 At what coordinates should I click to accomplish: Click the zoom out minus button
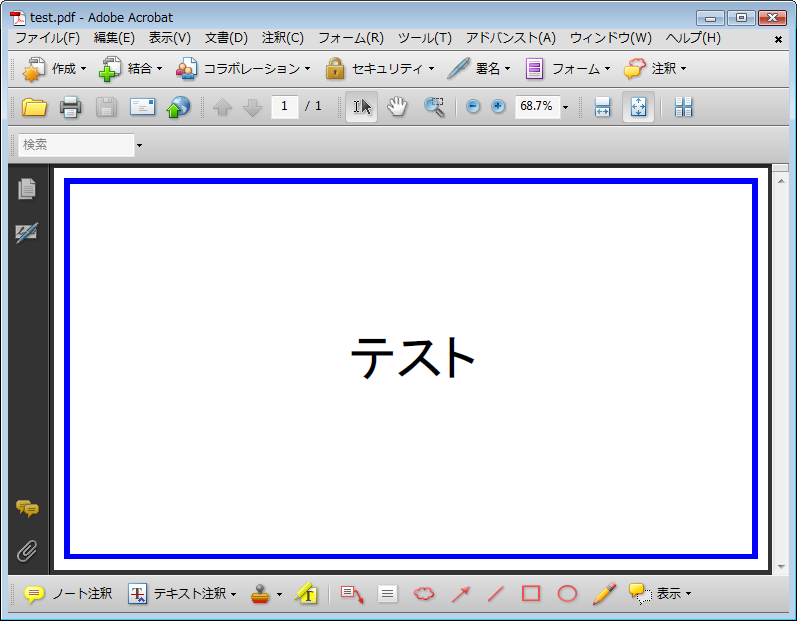[473, 106]
